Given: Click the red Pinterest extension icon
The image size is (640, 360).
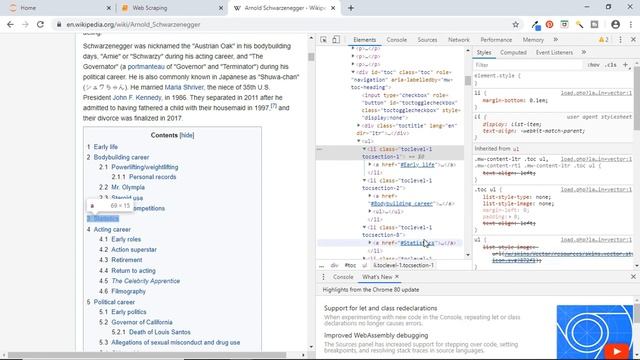Looking at the screenshot, I should click(x=549, y=24).
